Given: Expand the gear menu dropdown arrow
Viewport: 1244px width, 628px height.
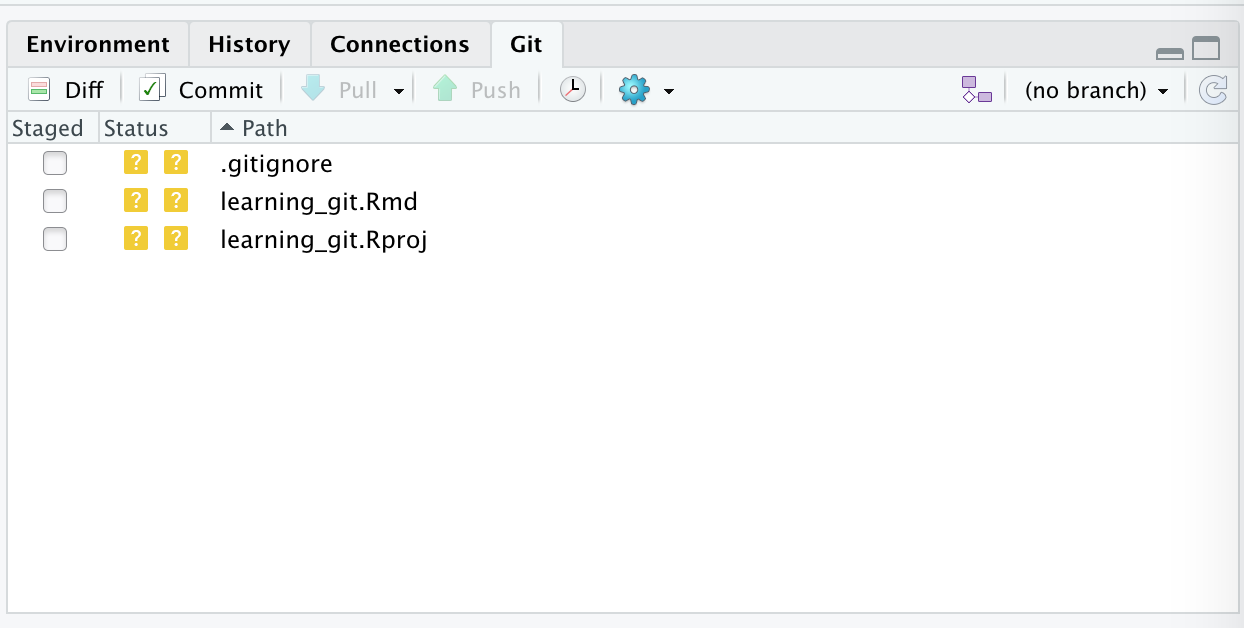Looking at the screenshot, I should [x=669, y=91].
